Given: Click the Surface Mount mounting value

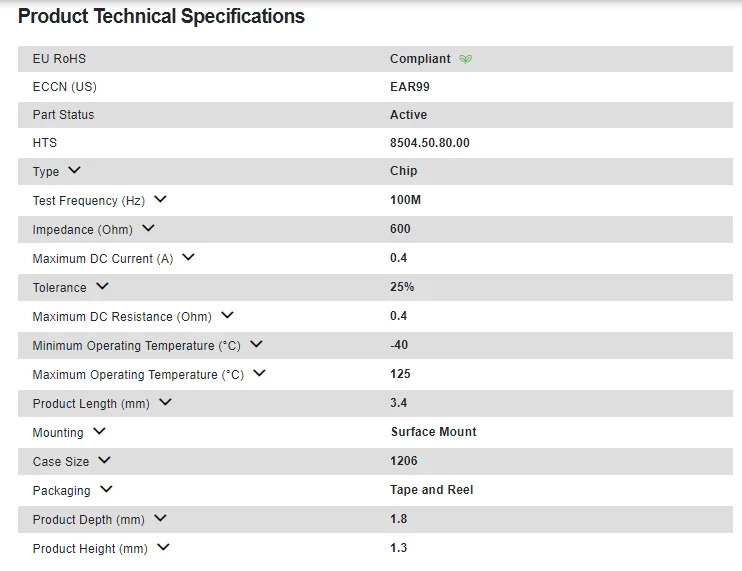Looking at the screenshot, I should (433, 432).
